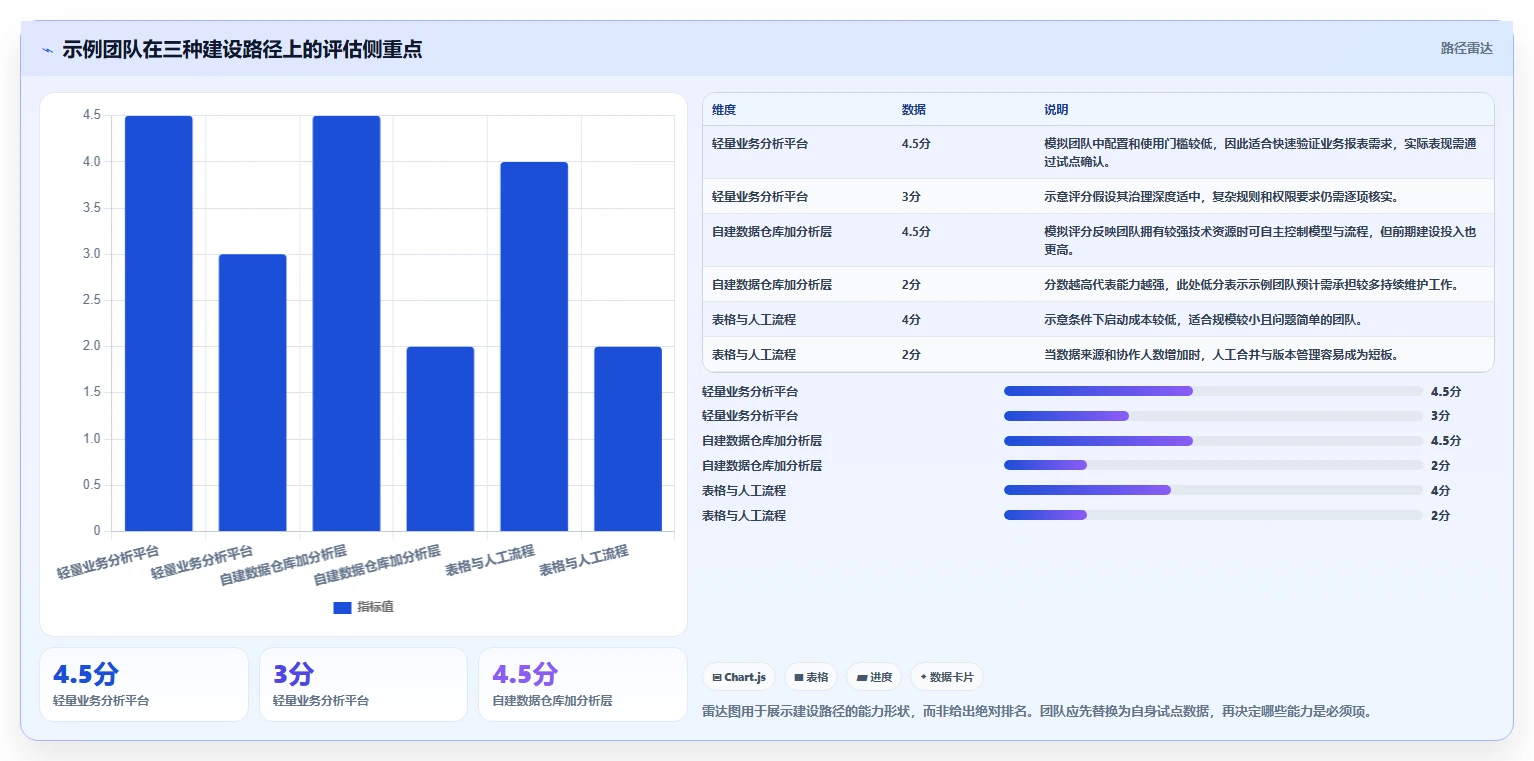
Task: Click the 表格 chip
Action: click(811, 677)
